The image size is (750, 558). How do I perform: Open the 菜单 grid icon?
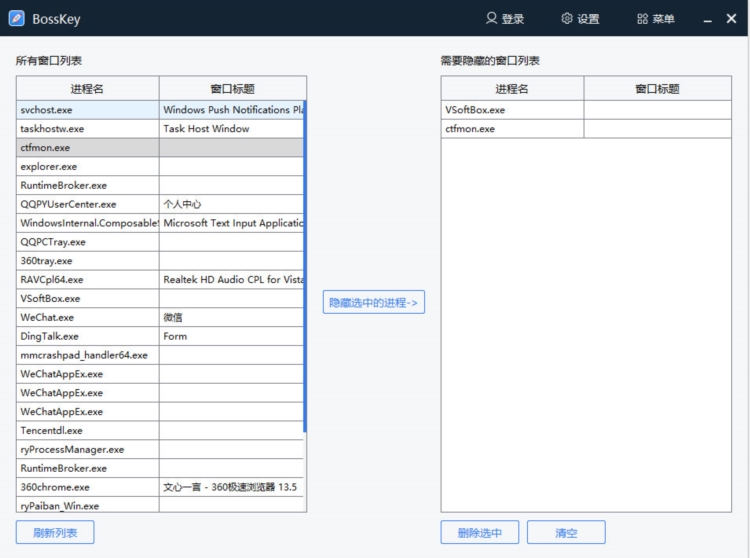[x=642, y=18]
